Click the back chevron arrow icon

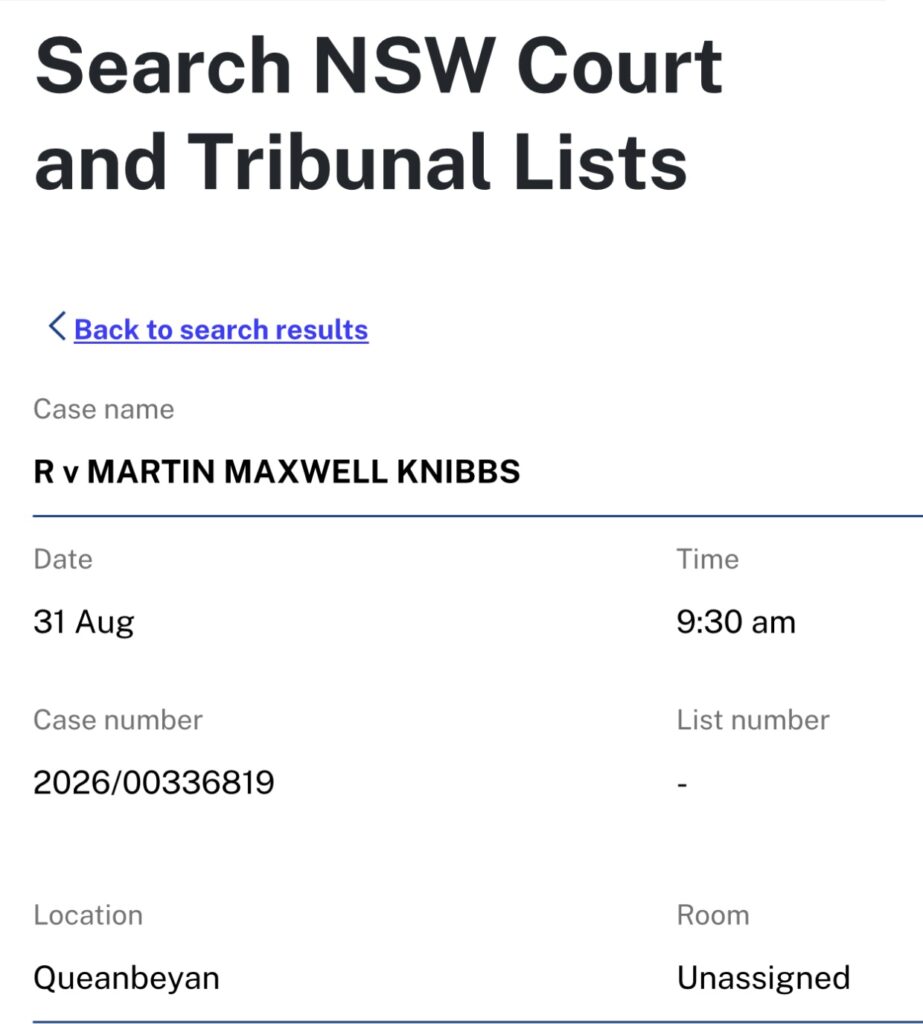coord(57,326)
